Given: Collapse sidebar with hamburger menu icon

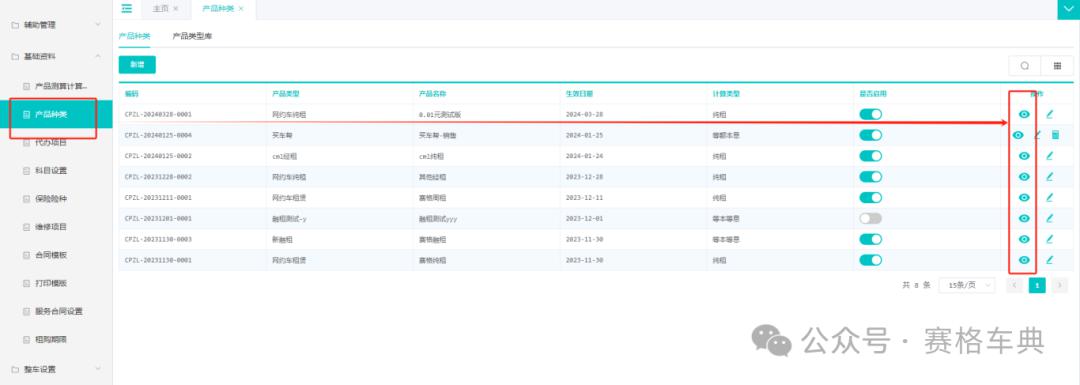Looking at the screenshot, I should (x=127, y=8).
